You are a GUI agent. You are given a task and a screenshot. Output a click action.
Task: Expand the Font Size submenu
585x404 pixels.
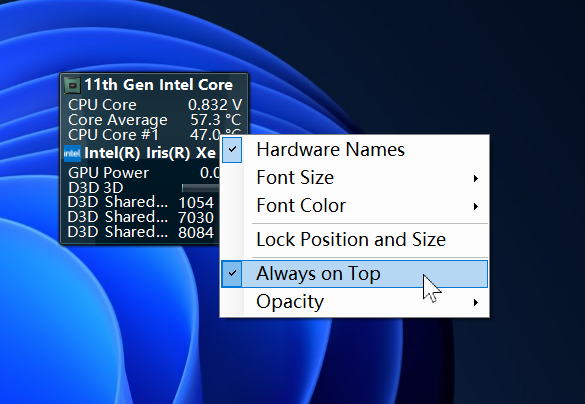tap(354, 178)
